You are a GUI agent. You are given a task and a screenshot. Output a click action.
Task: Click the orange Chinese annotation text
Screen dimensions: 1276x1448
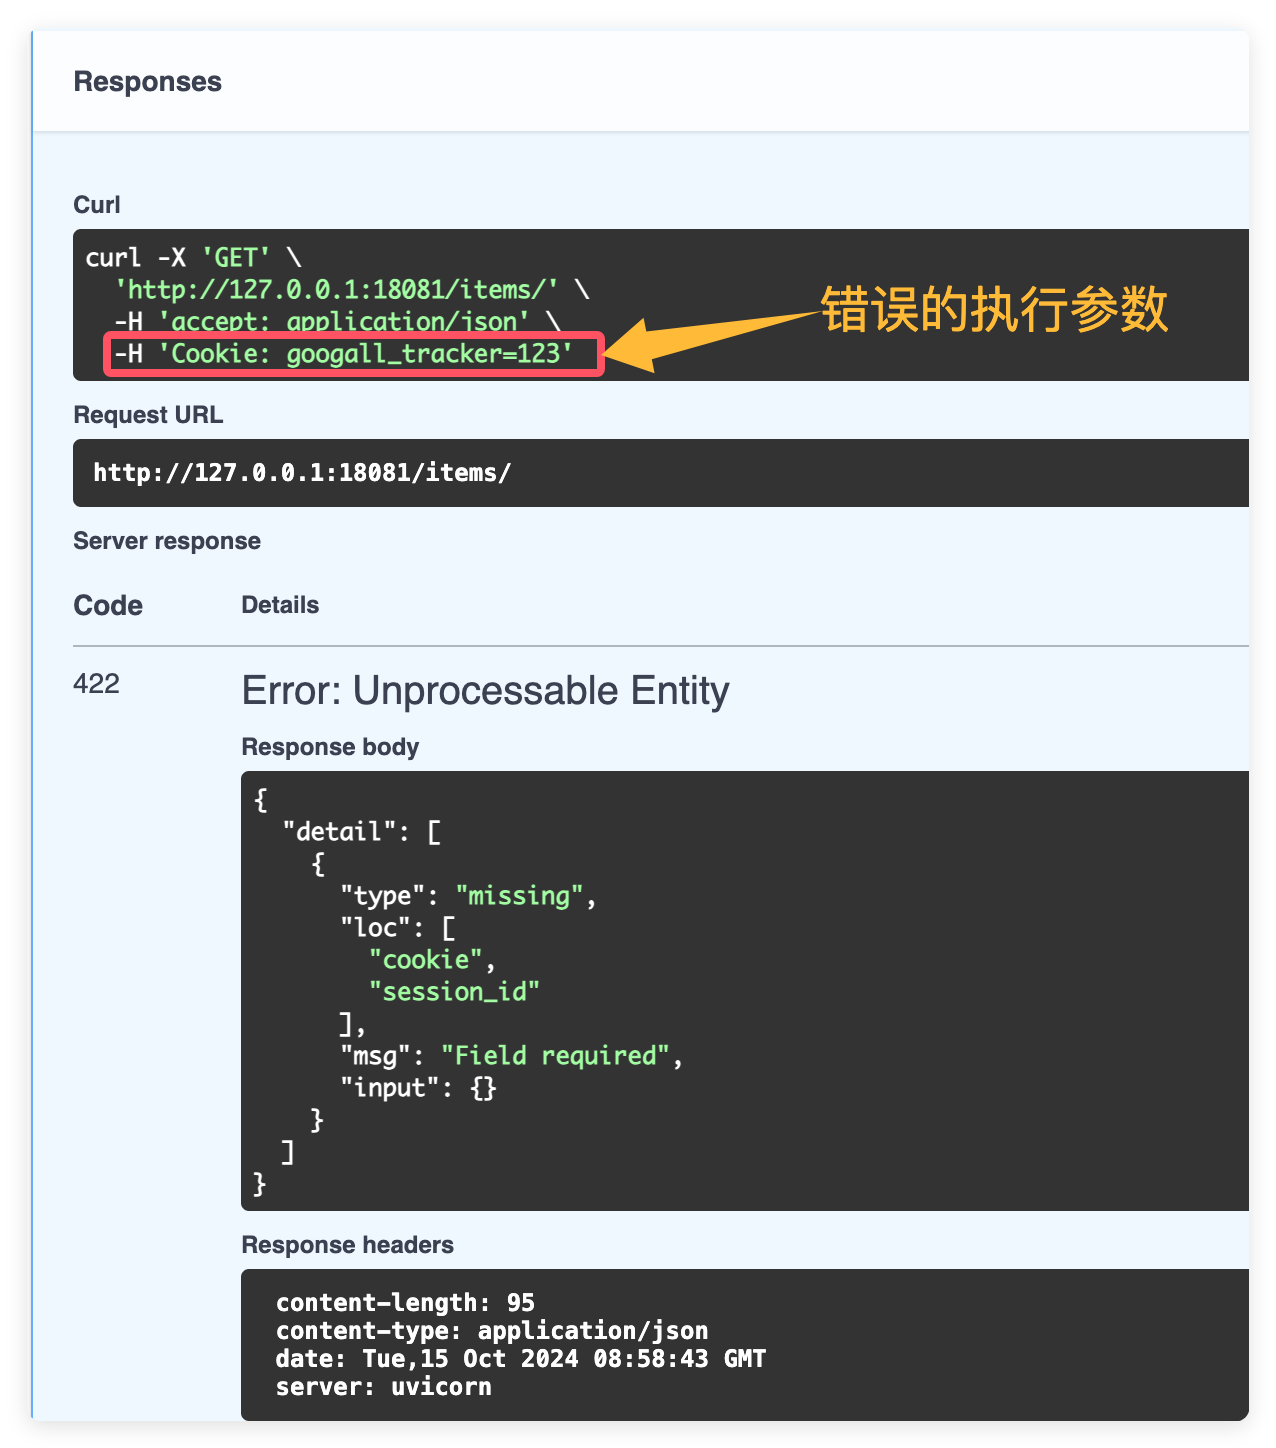[995, 309]
